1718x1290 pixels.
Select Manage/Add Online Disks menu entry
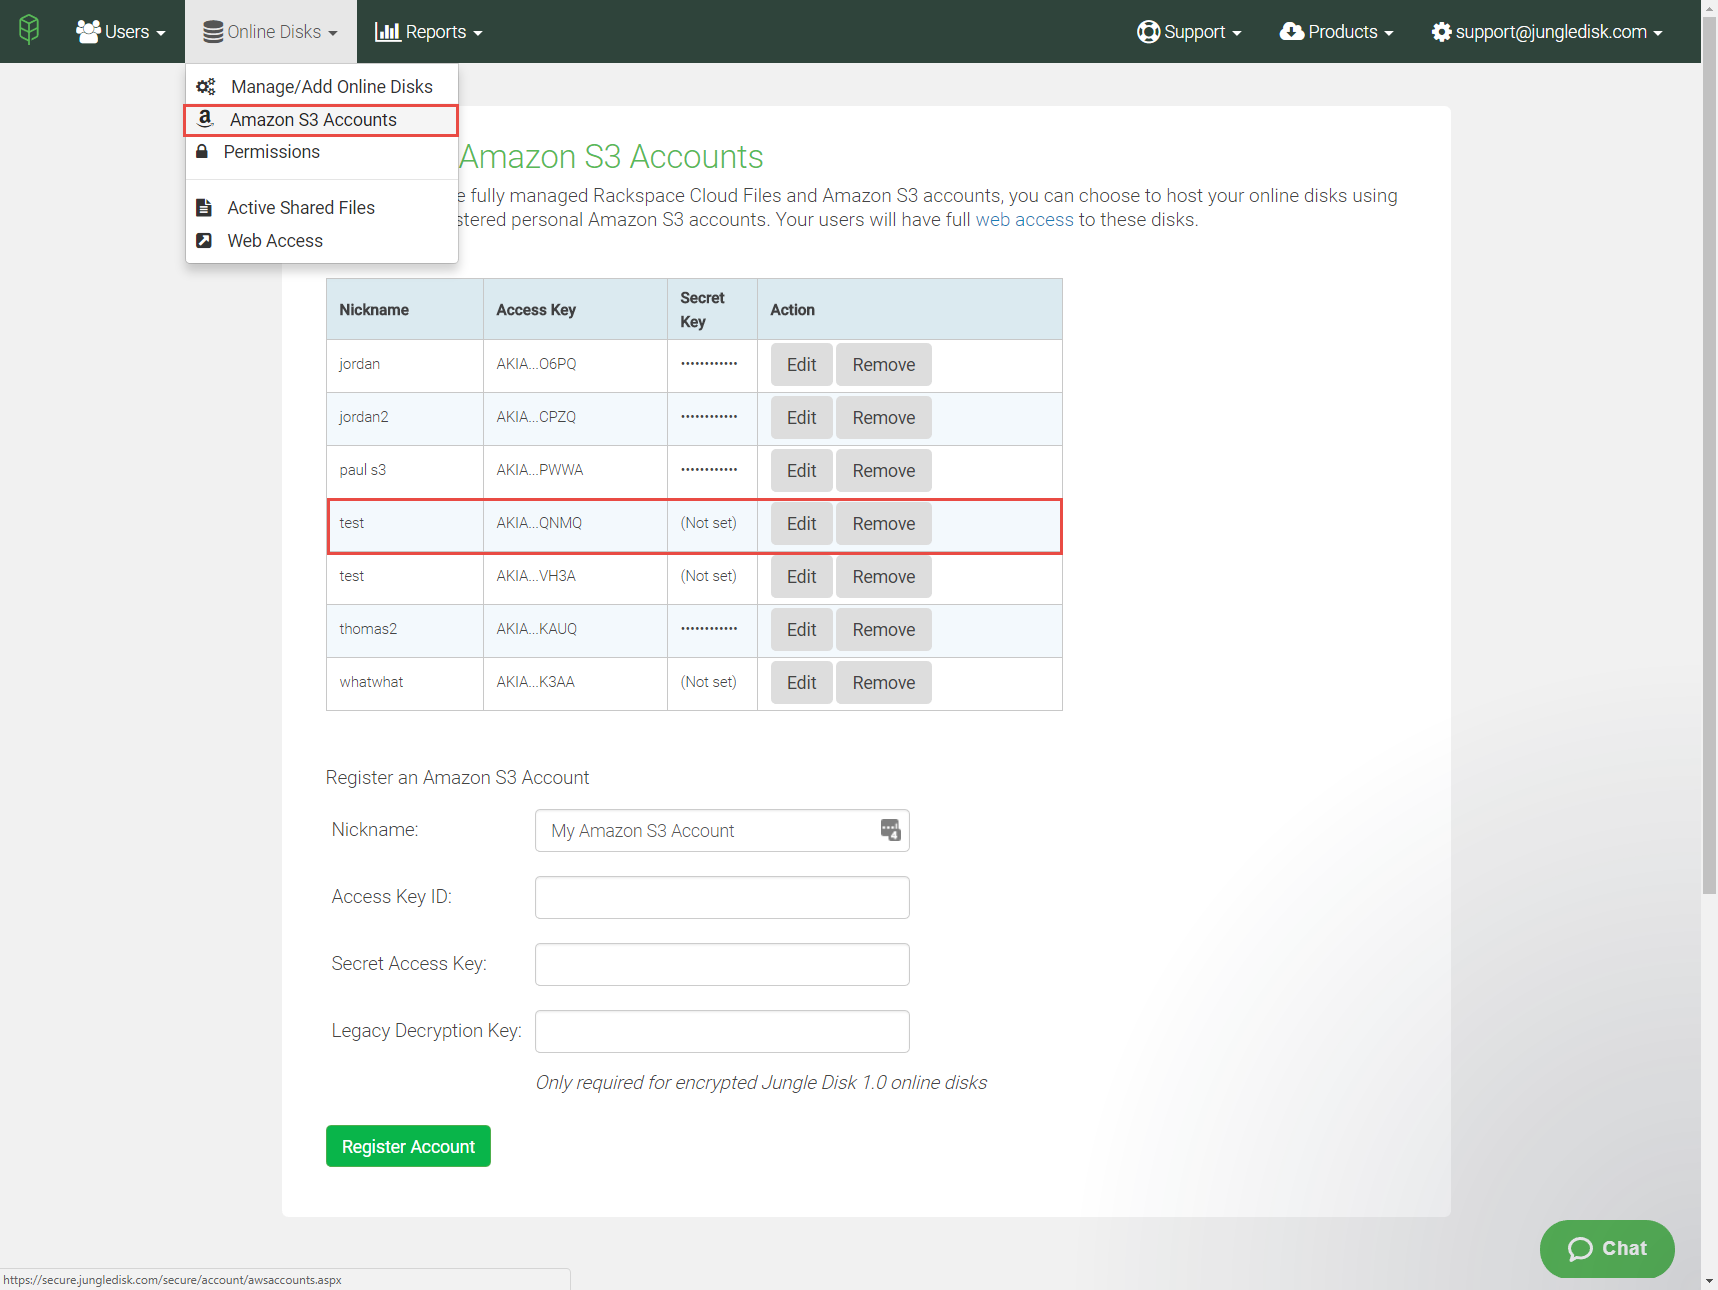tap(322, 87)
